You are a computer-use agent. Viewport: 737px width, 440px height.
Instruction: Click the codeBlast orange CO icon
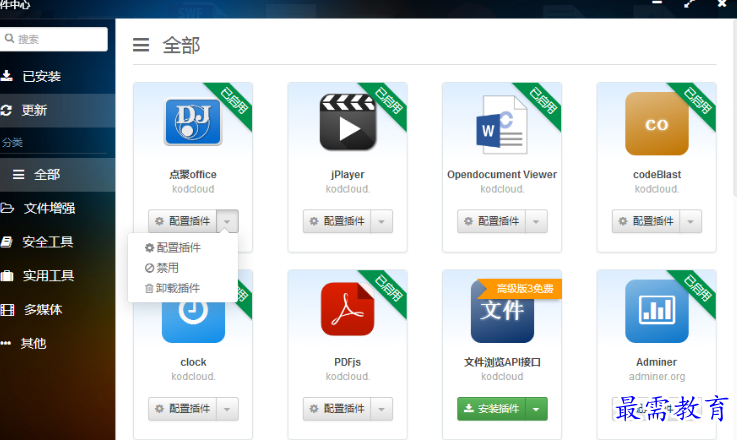[x=657, y=124]
